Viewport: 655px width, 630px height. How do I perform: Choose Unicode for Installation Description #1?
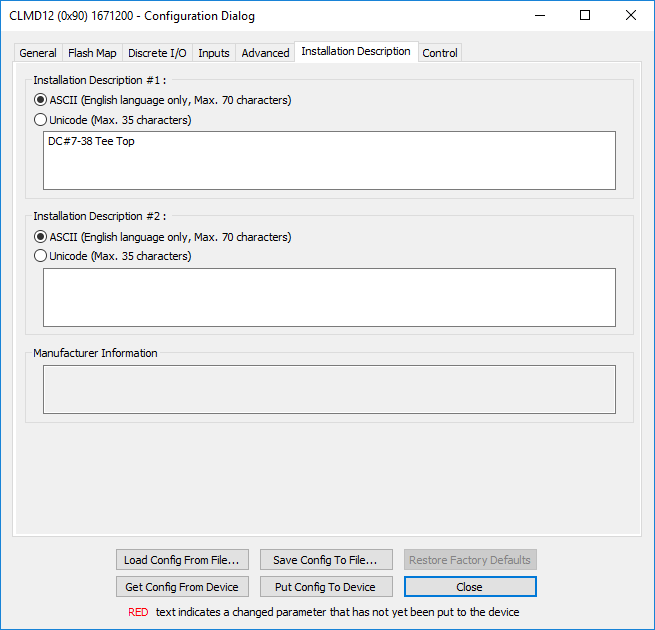41,120
